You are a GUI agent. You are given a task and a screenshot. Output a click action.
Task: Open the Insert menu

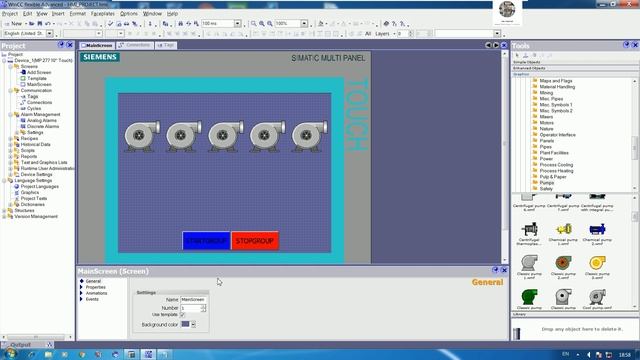coord(58,13)
